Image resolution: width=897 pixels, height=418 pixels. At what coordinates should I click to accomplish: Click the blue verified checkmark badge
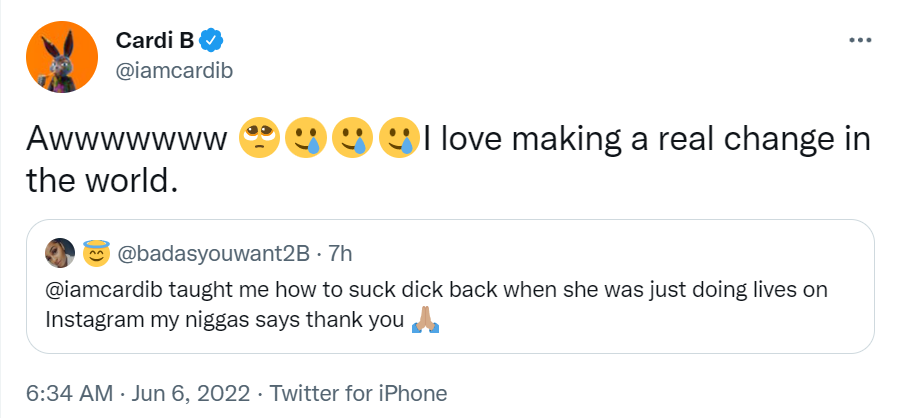pyautogui.click(x=211, y=41)
